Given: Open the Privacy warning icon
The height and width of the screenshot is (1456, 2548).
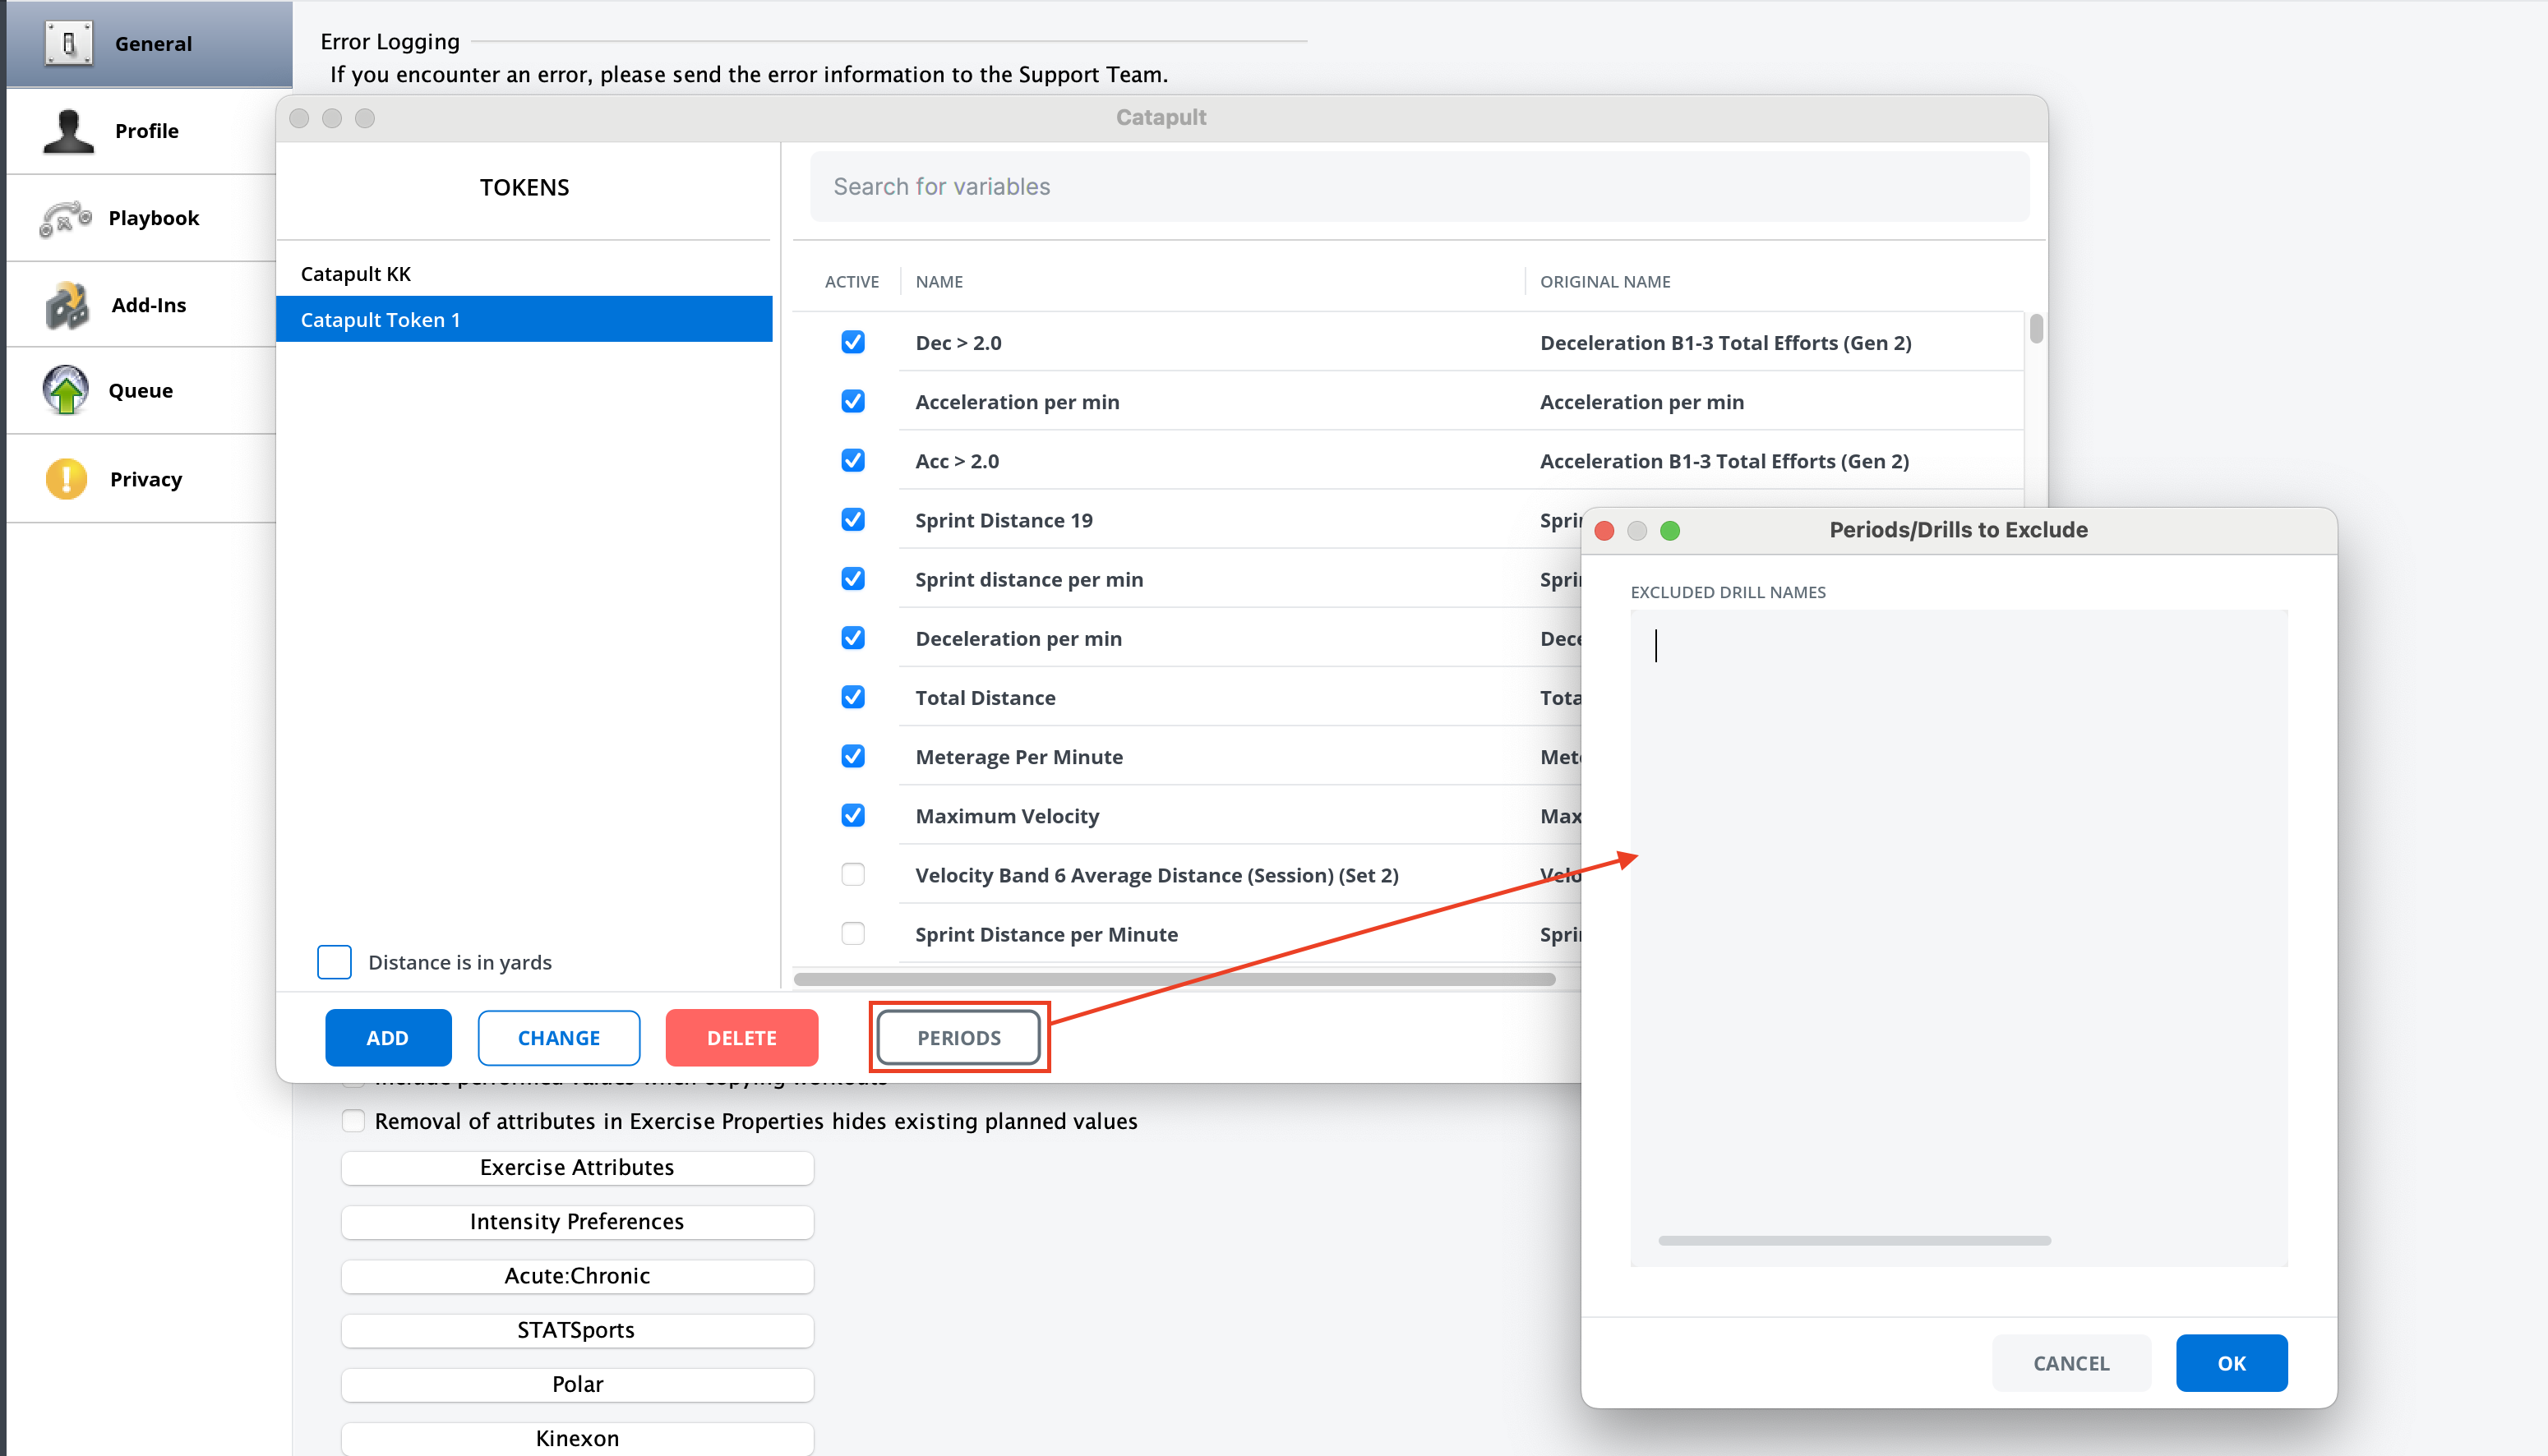Looking at the screenshot, I should [x=66, y=479].
